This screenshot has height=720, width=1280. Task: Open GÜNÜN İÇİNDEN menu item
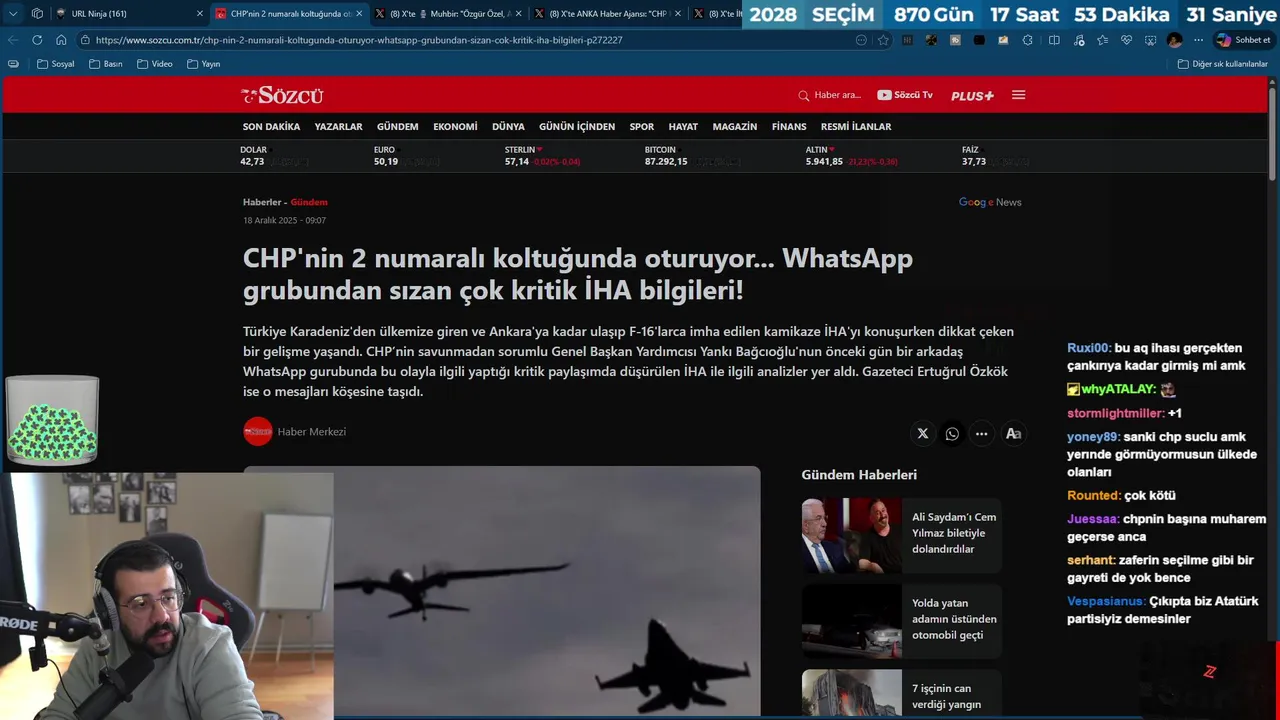pyautogui.click(x=577, y=127)
